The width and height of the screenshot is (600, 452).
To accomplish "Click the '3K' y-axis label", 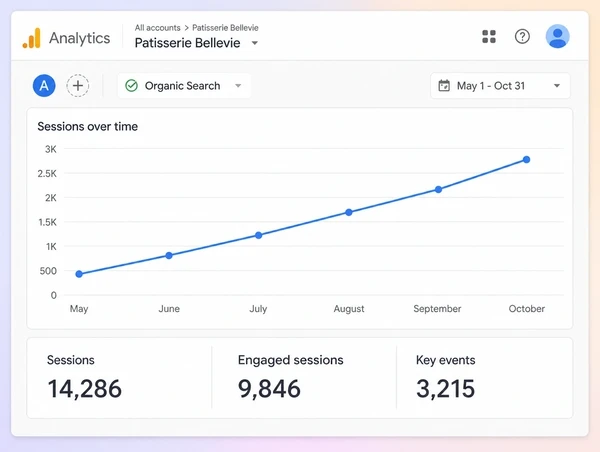I will click(51, 149).
